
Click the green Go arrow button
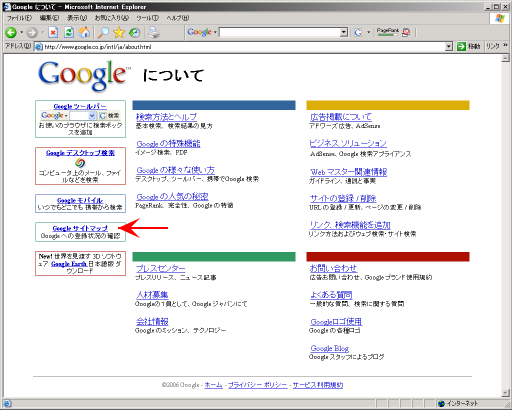pyautogui.click(x=461, y=46)
